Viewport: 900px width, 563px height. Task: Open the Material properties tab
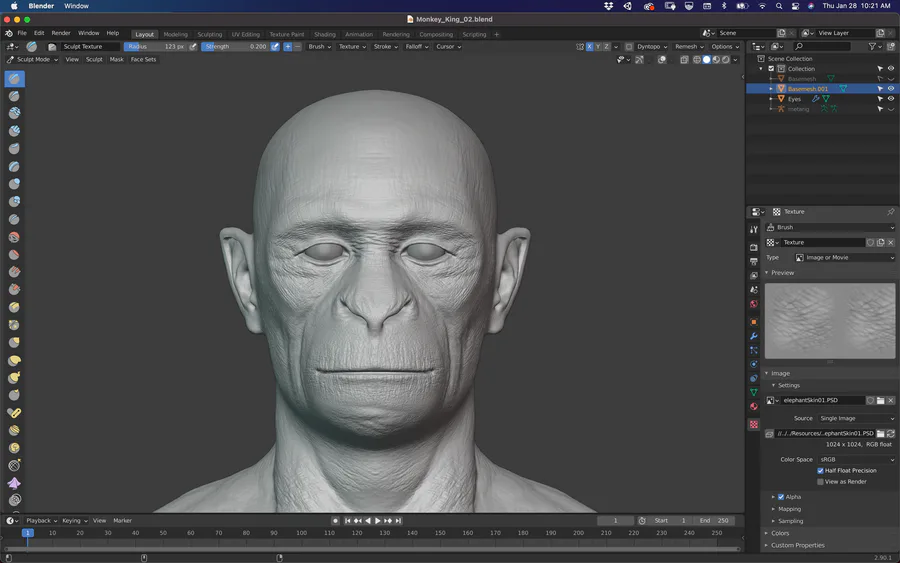click(754, 406)
